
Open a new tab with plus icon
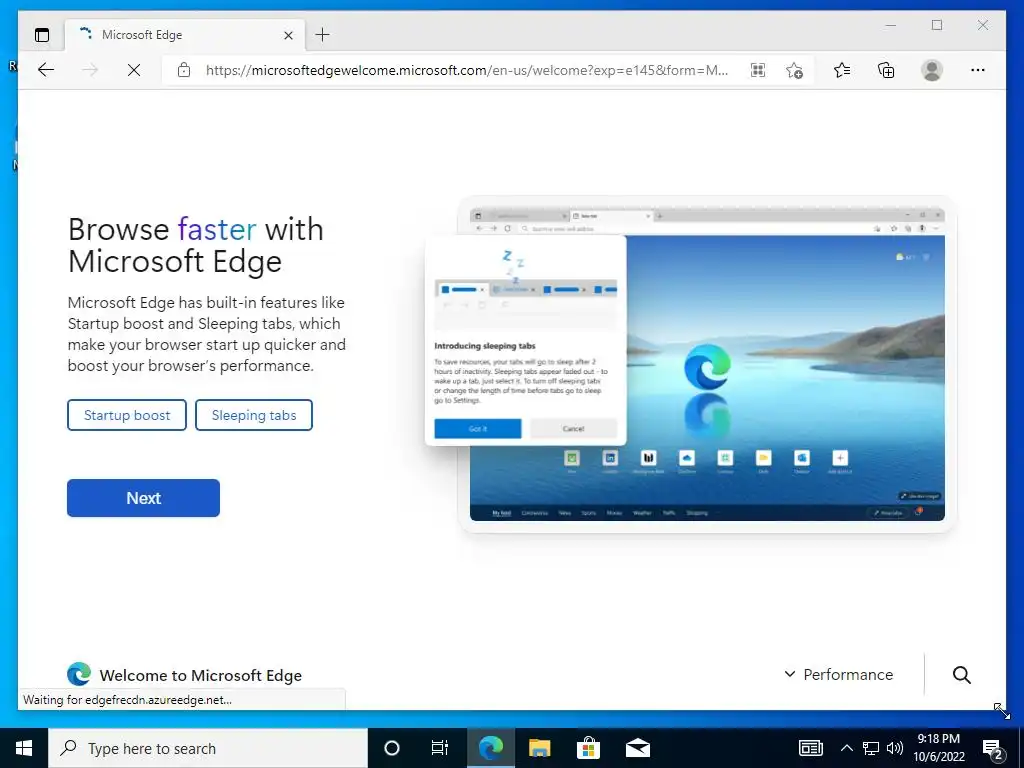pos(323,35)
